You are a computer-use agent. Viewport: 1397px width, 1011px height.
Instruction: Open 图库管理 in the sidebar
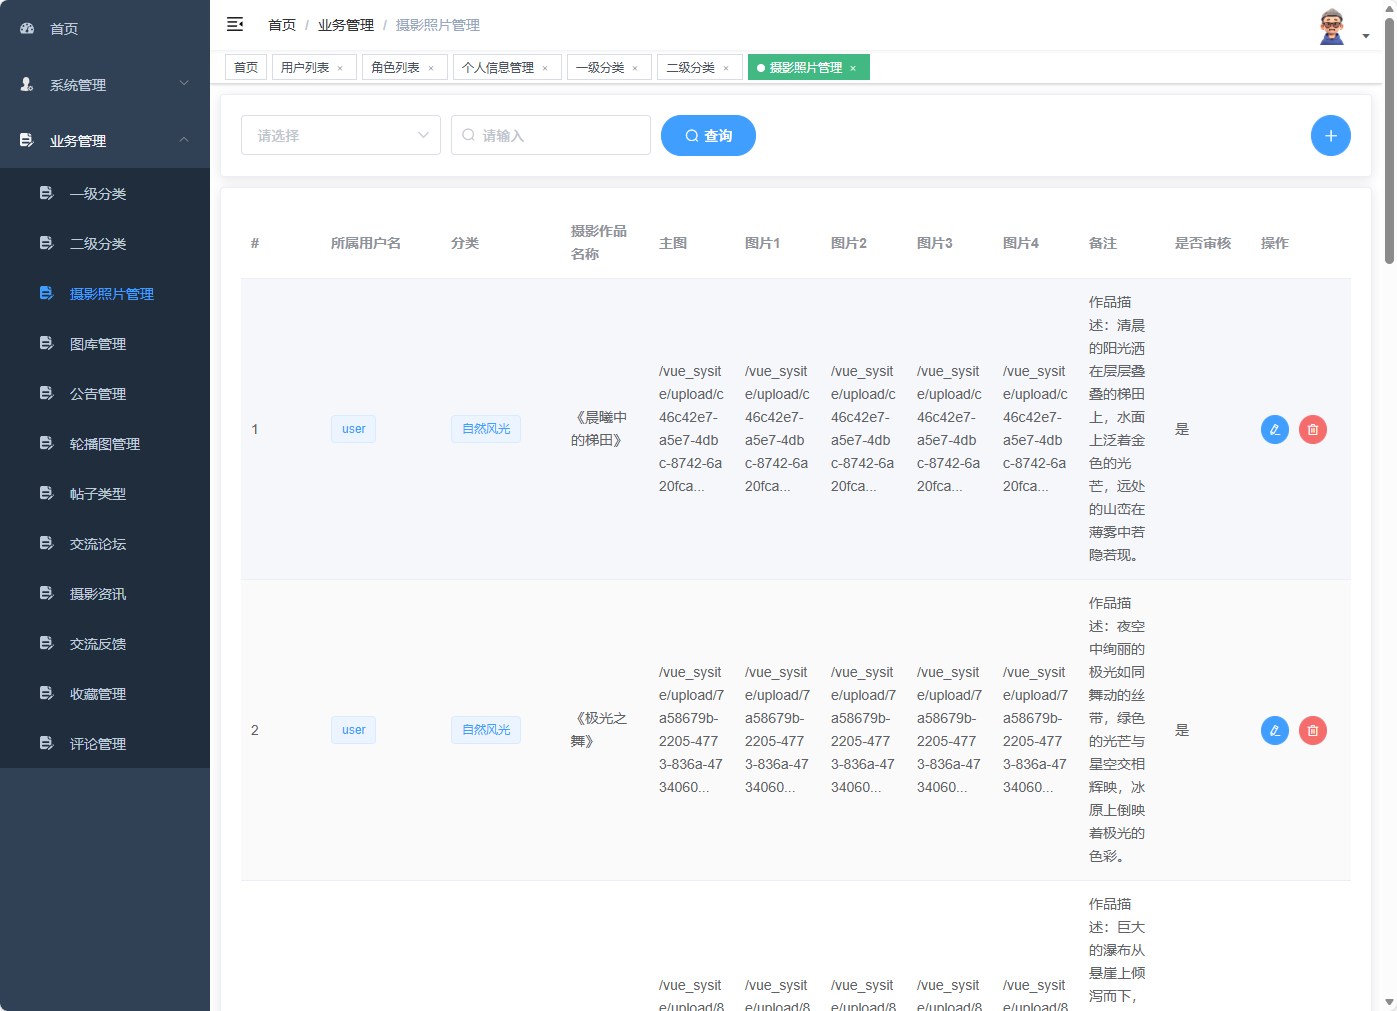click(x=98, y=344)
